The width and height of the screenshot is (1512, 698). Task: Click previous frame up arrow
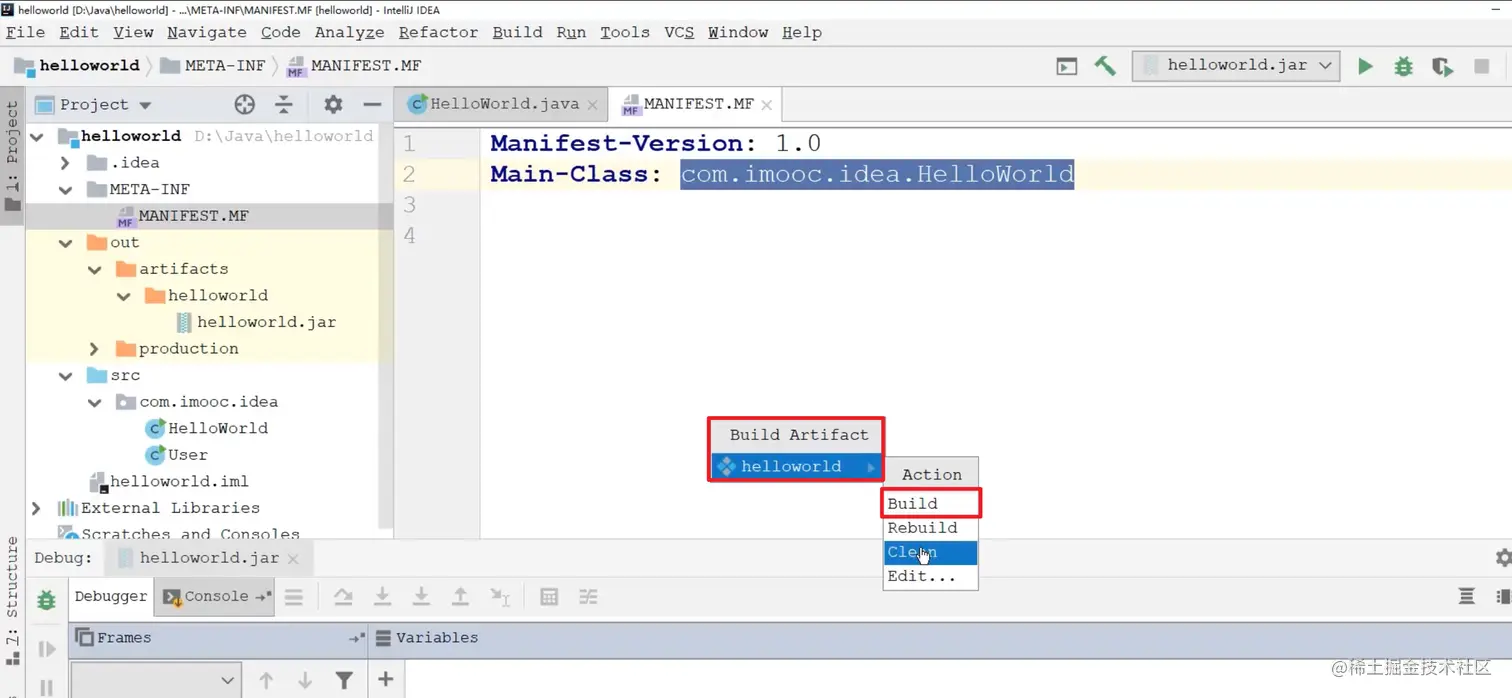[266, 680]
